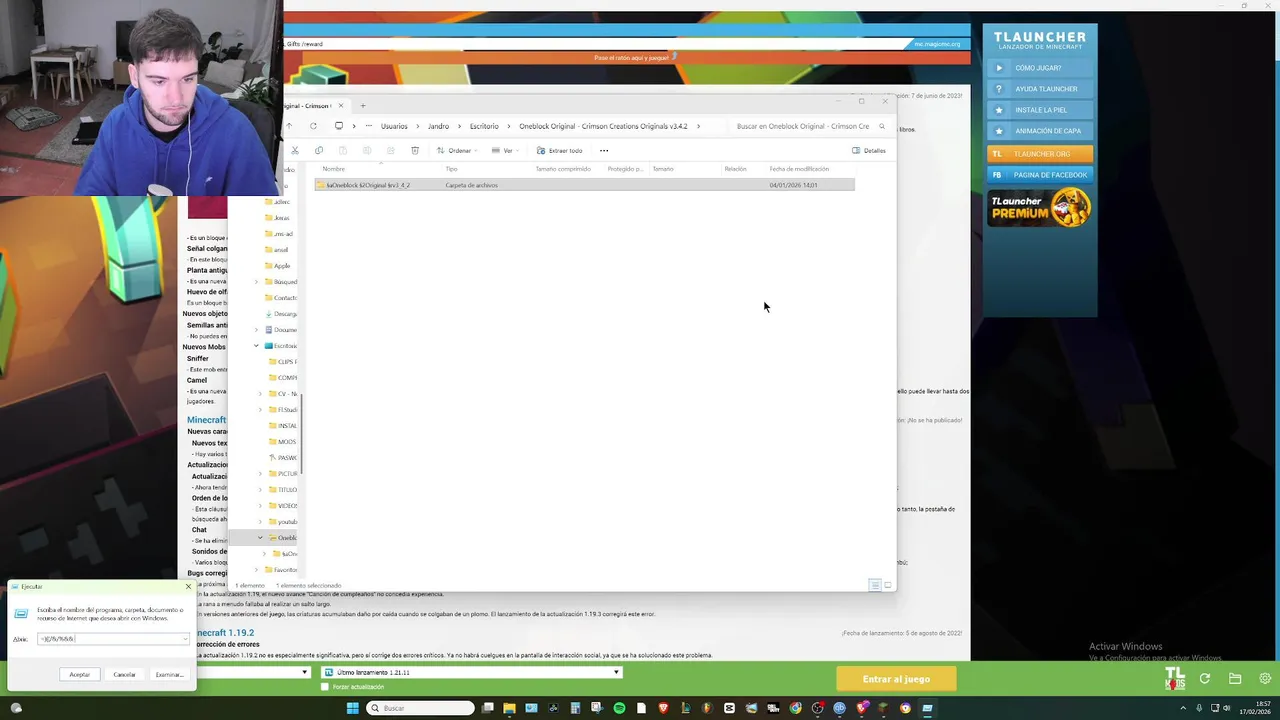This screenshot has width=1280, height=720.
Task: Click taskbar Buscar search box
Action: [x=419, y=708]
